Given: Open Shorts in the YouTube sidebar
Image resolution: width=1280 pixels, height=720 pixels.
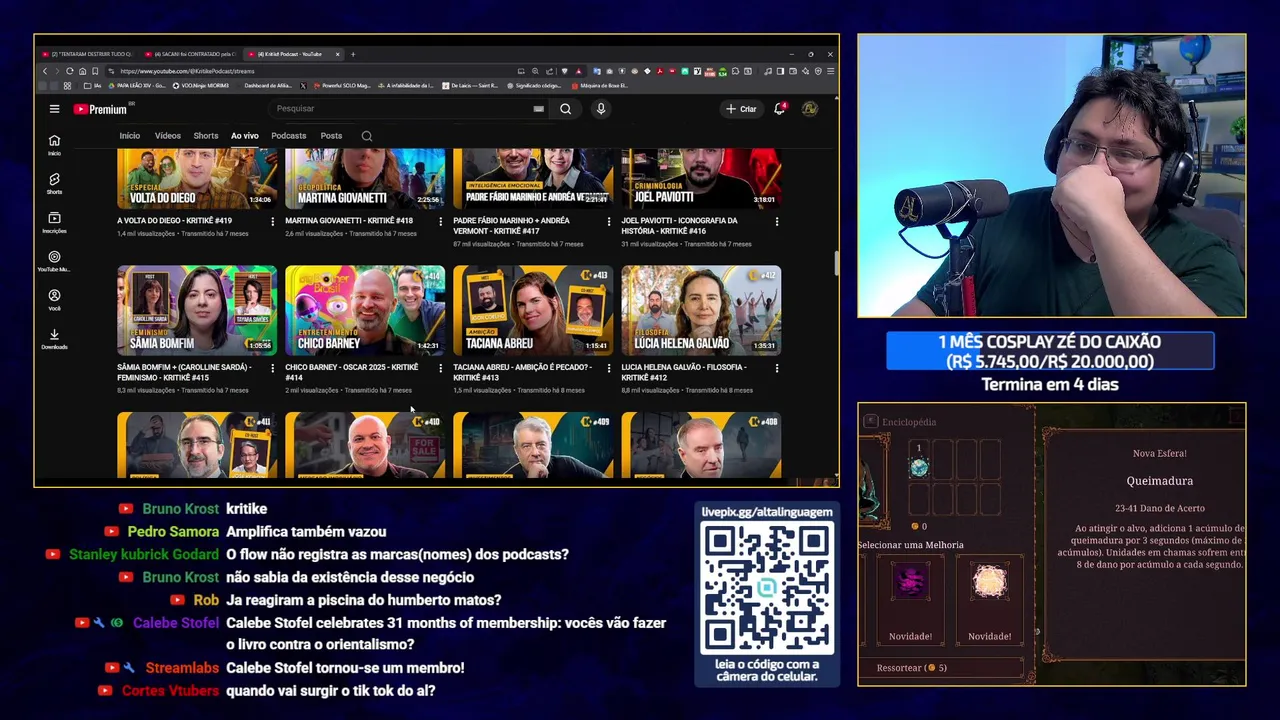Looking at the screenshot, I should 54,183.
